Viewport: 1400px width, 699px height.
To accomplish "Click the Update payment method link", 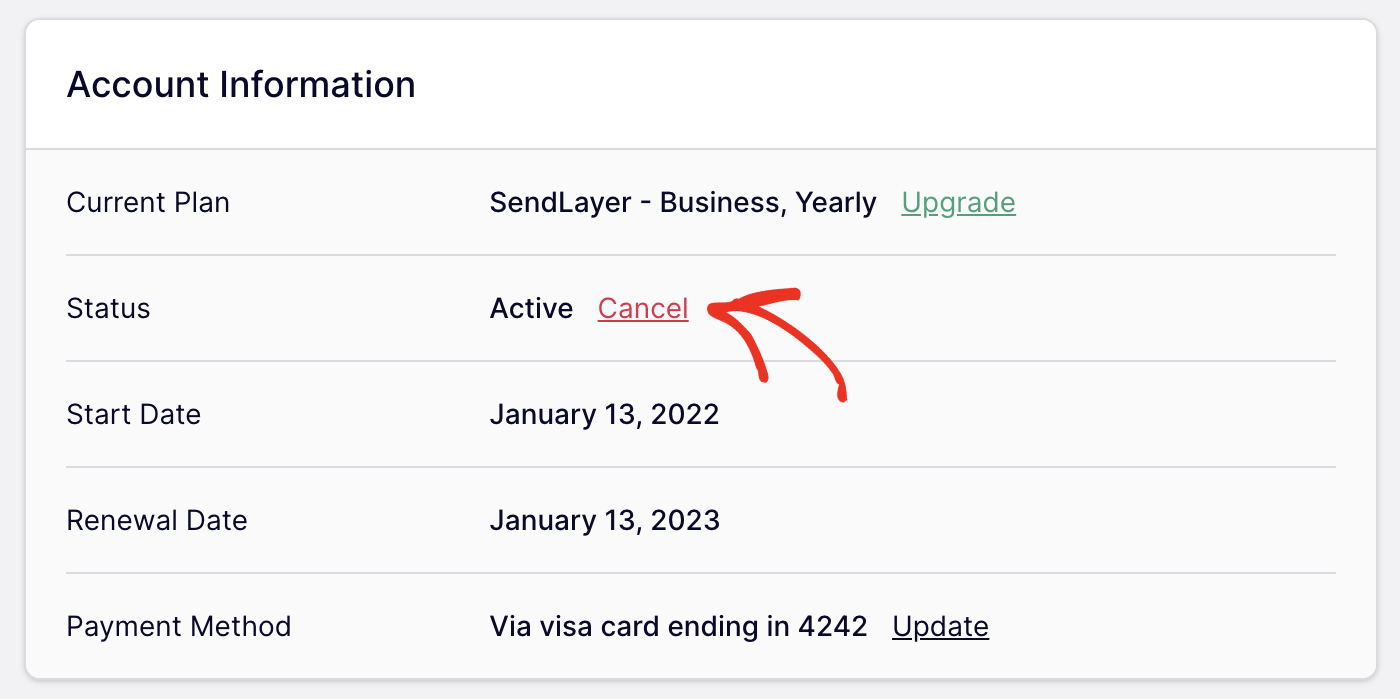I will click(939, 626).
